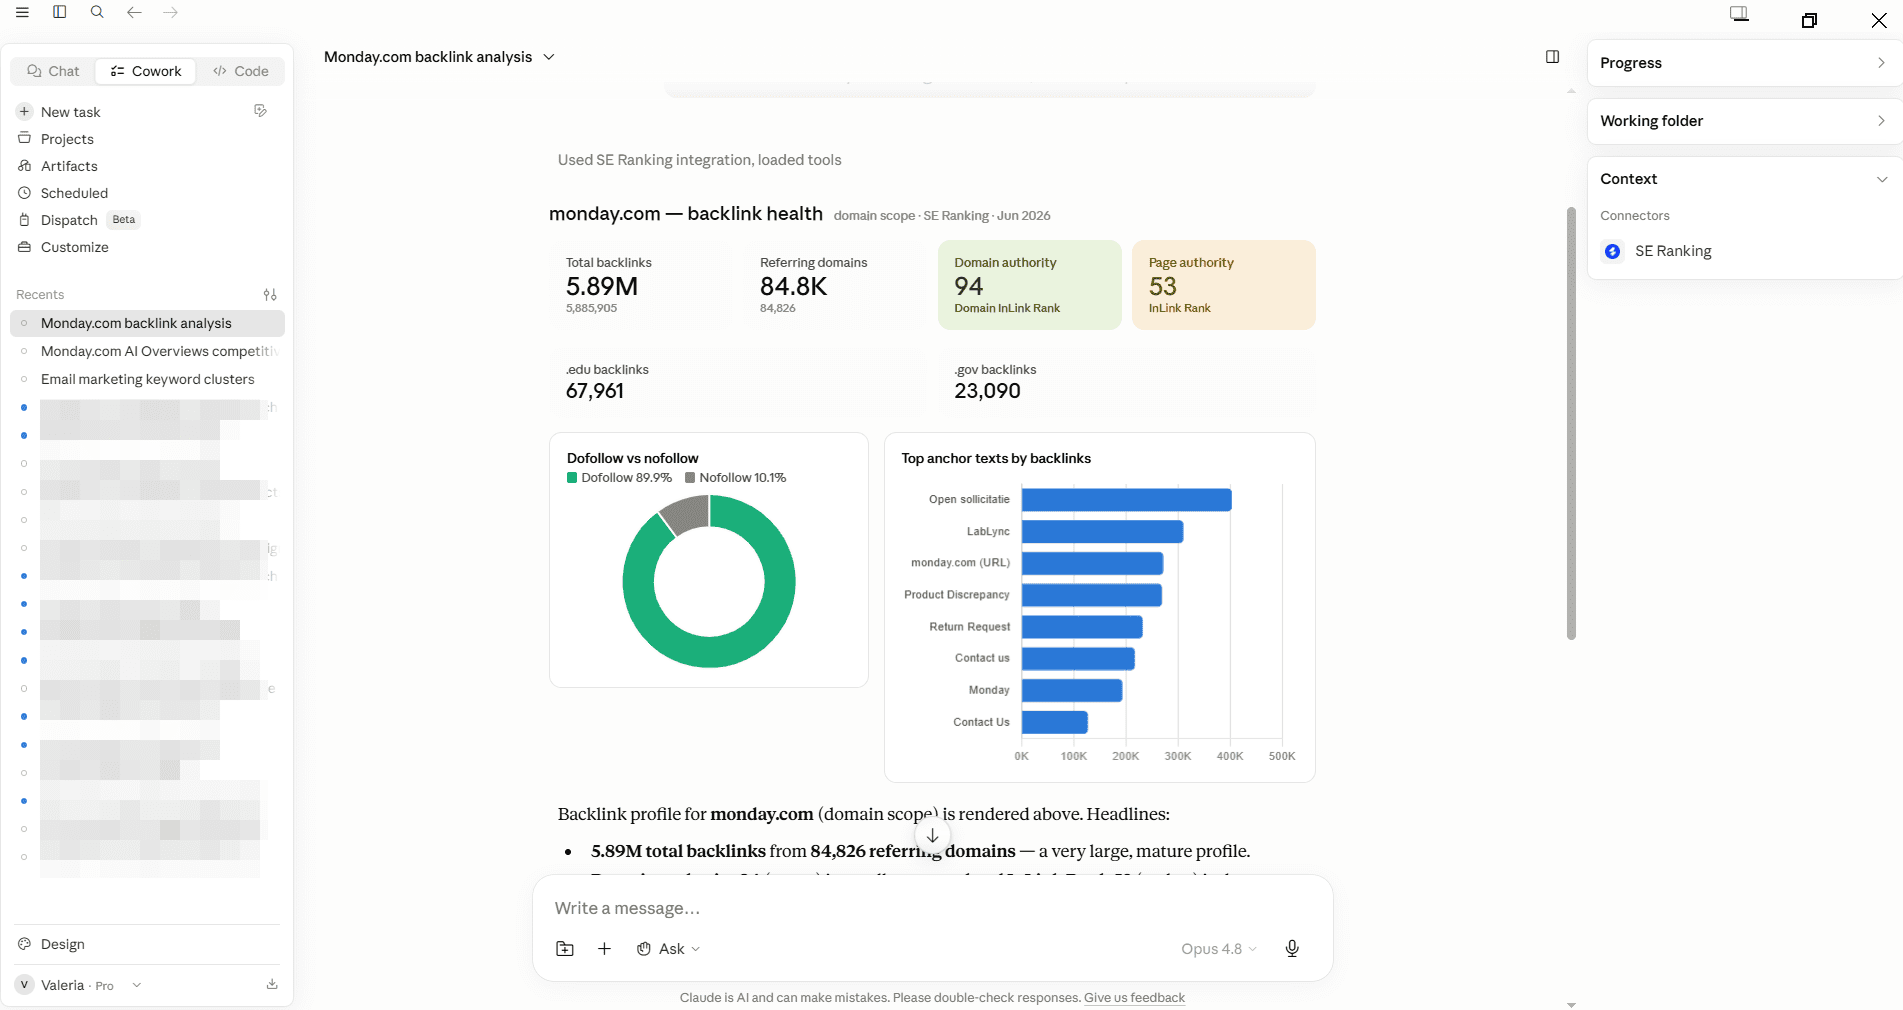Click the SE Ranking connector icon
1903x1010 pixels.
1612,251
